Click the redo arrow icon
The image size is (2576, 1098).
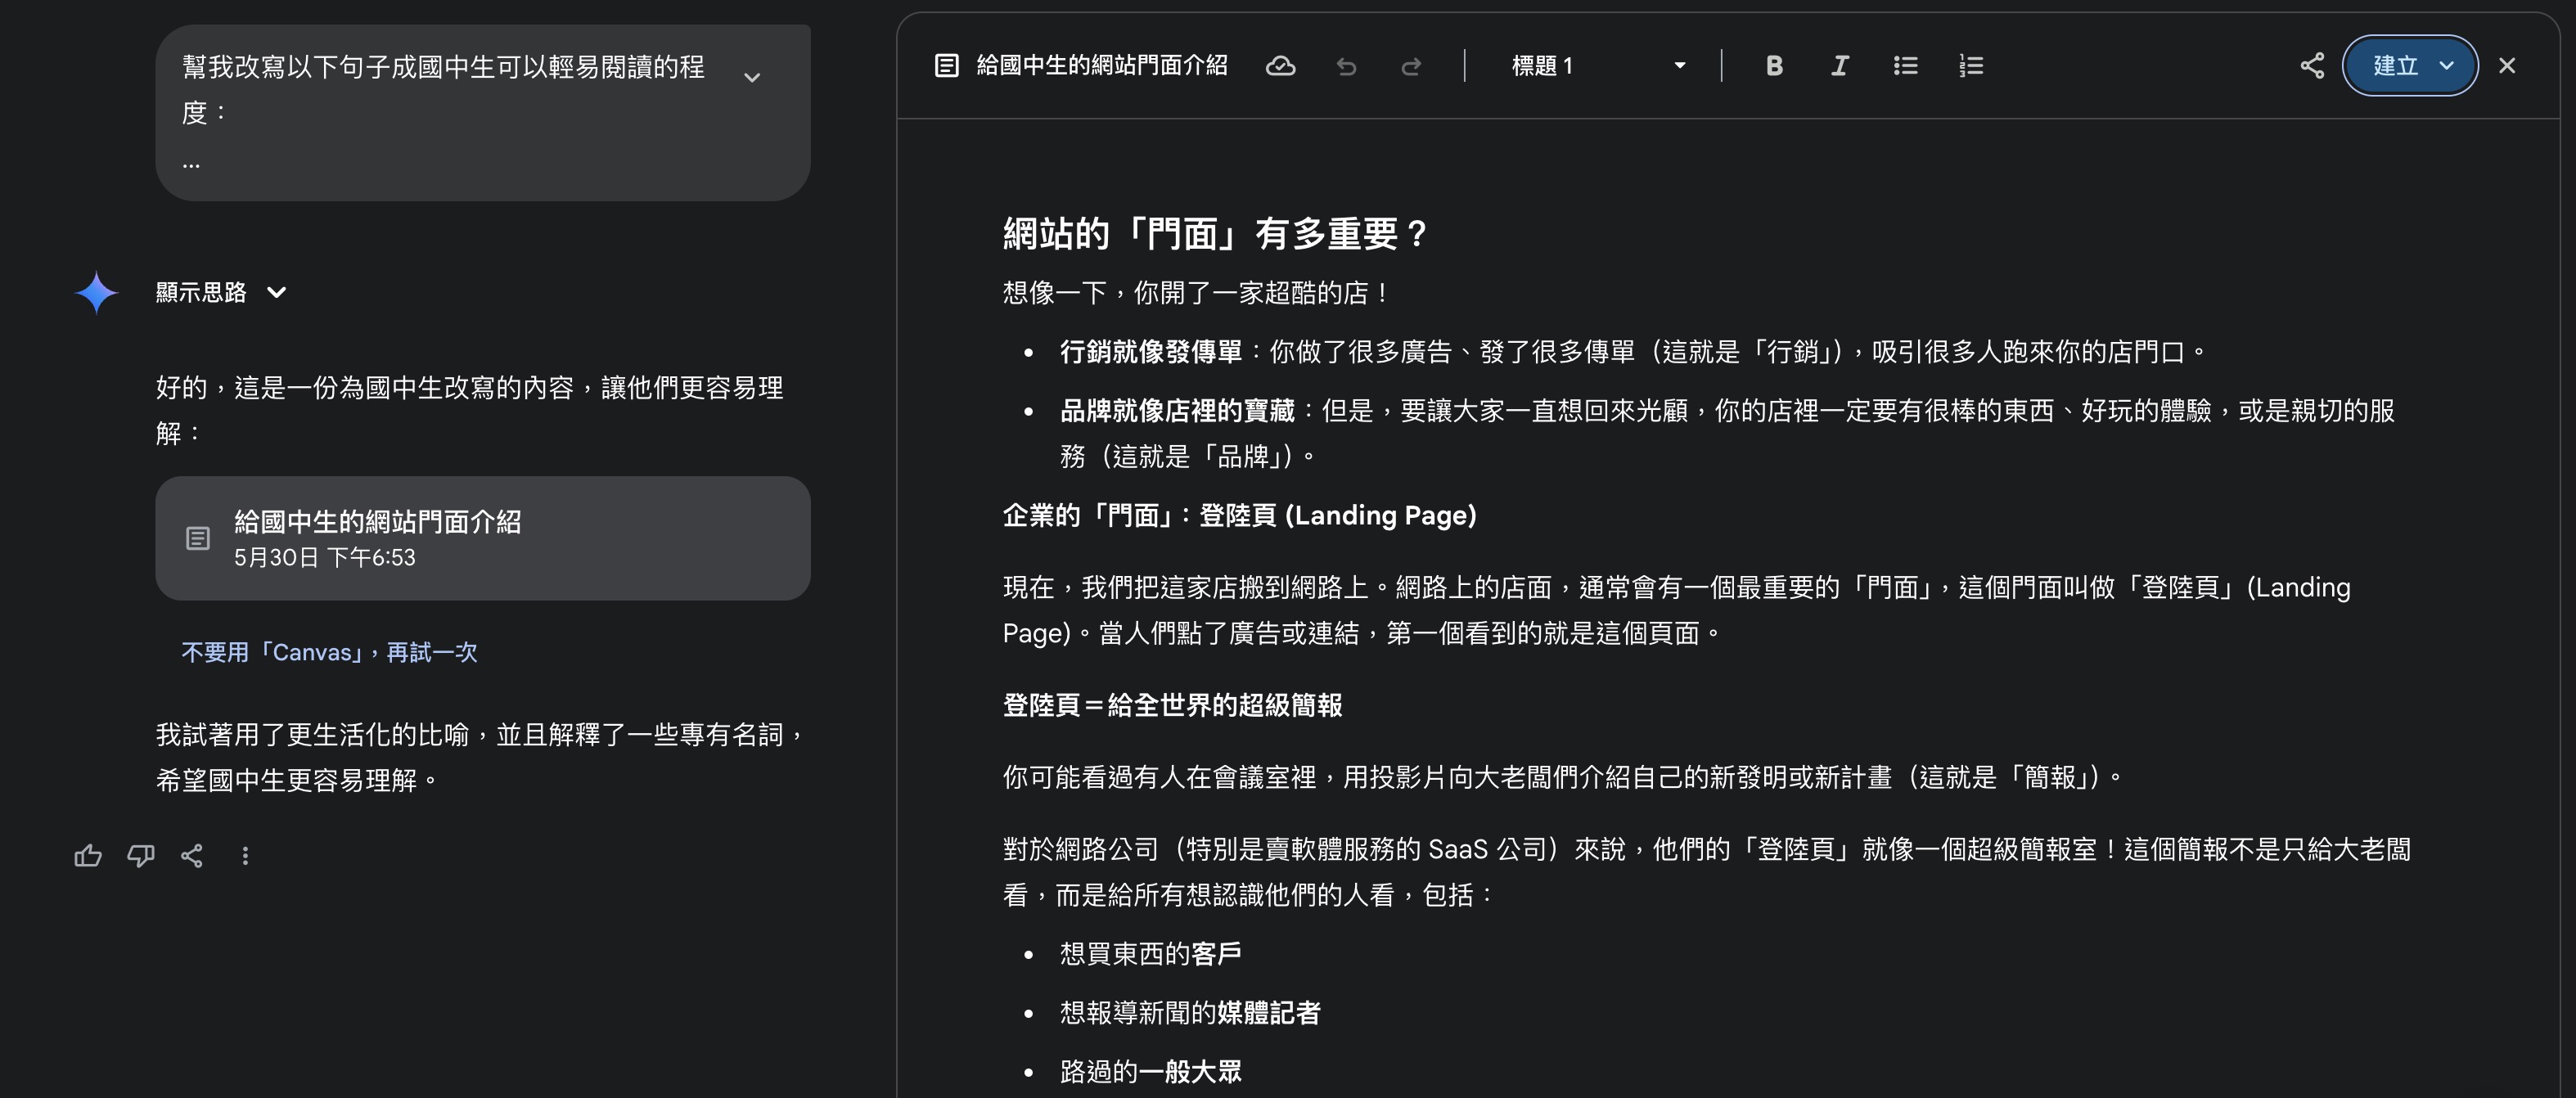click(x=1411, y=66)
